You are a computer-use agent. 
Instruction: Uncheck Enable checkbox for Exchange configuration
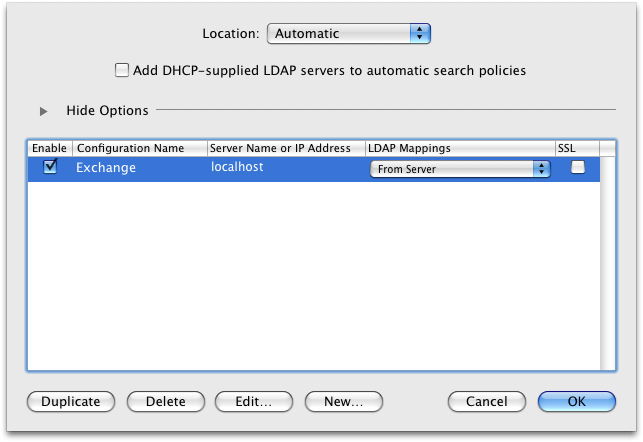coord(49,168)
